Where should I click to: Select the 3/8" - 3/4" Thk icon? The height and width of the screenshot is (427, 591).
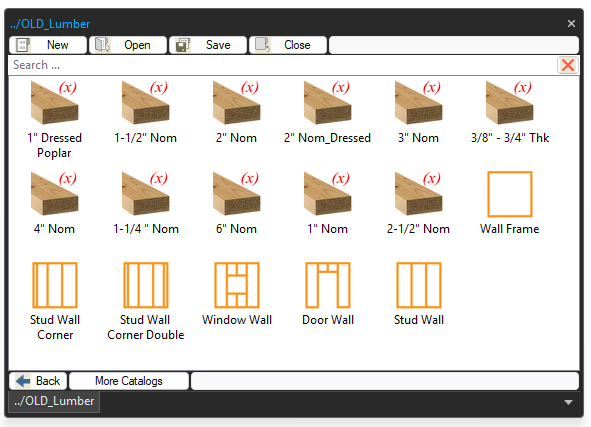tap(510, 103)
